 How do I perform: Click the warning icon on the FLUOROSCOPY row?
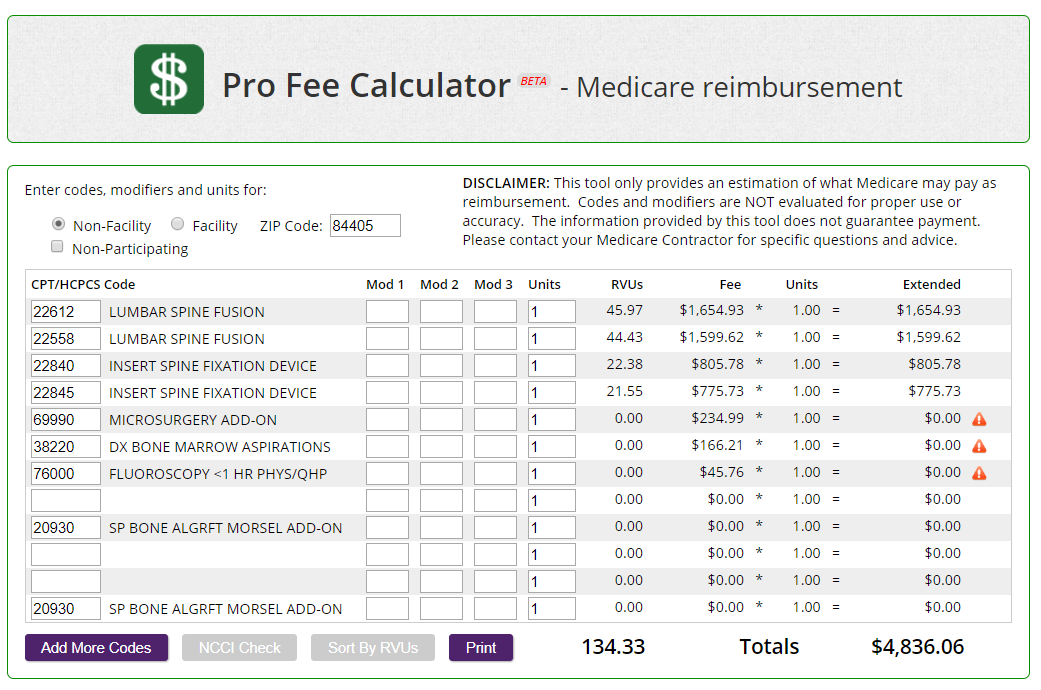[x=979, y=474]
